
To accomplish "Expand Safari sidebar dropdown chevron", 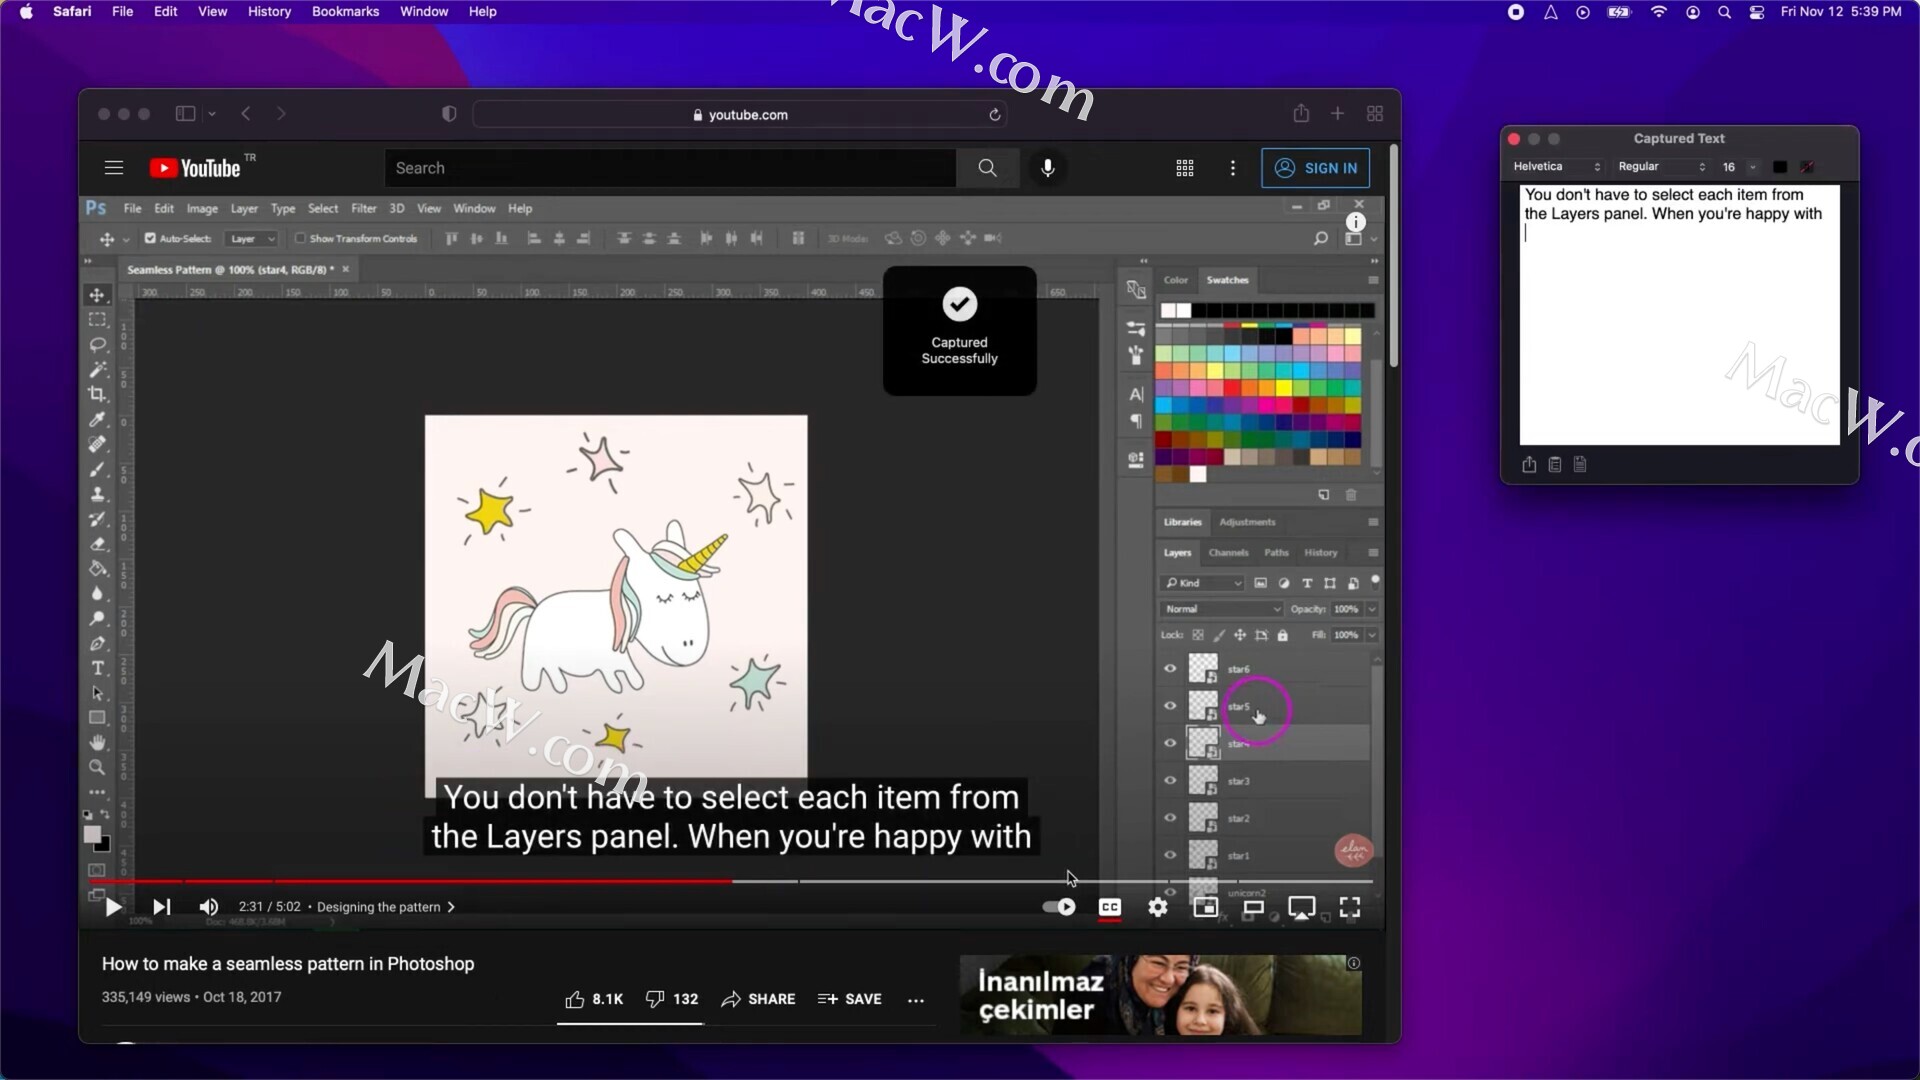I will (212, 114).
